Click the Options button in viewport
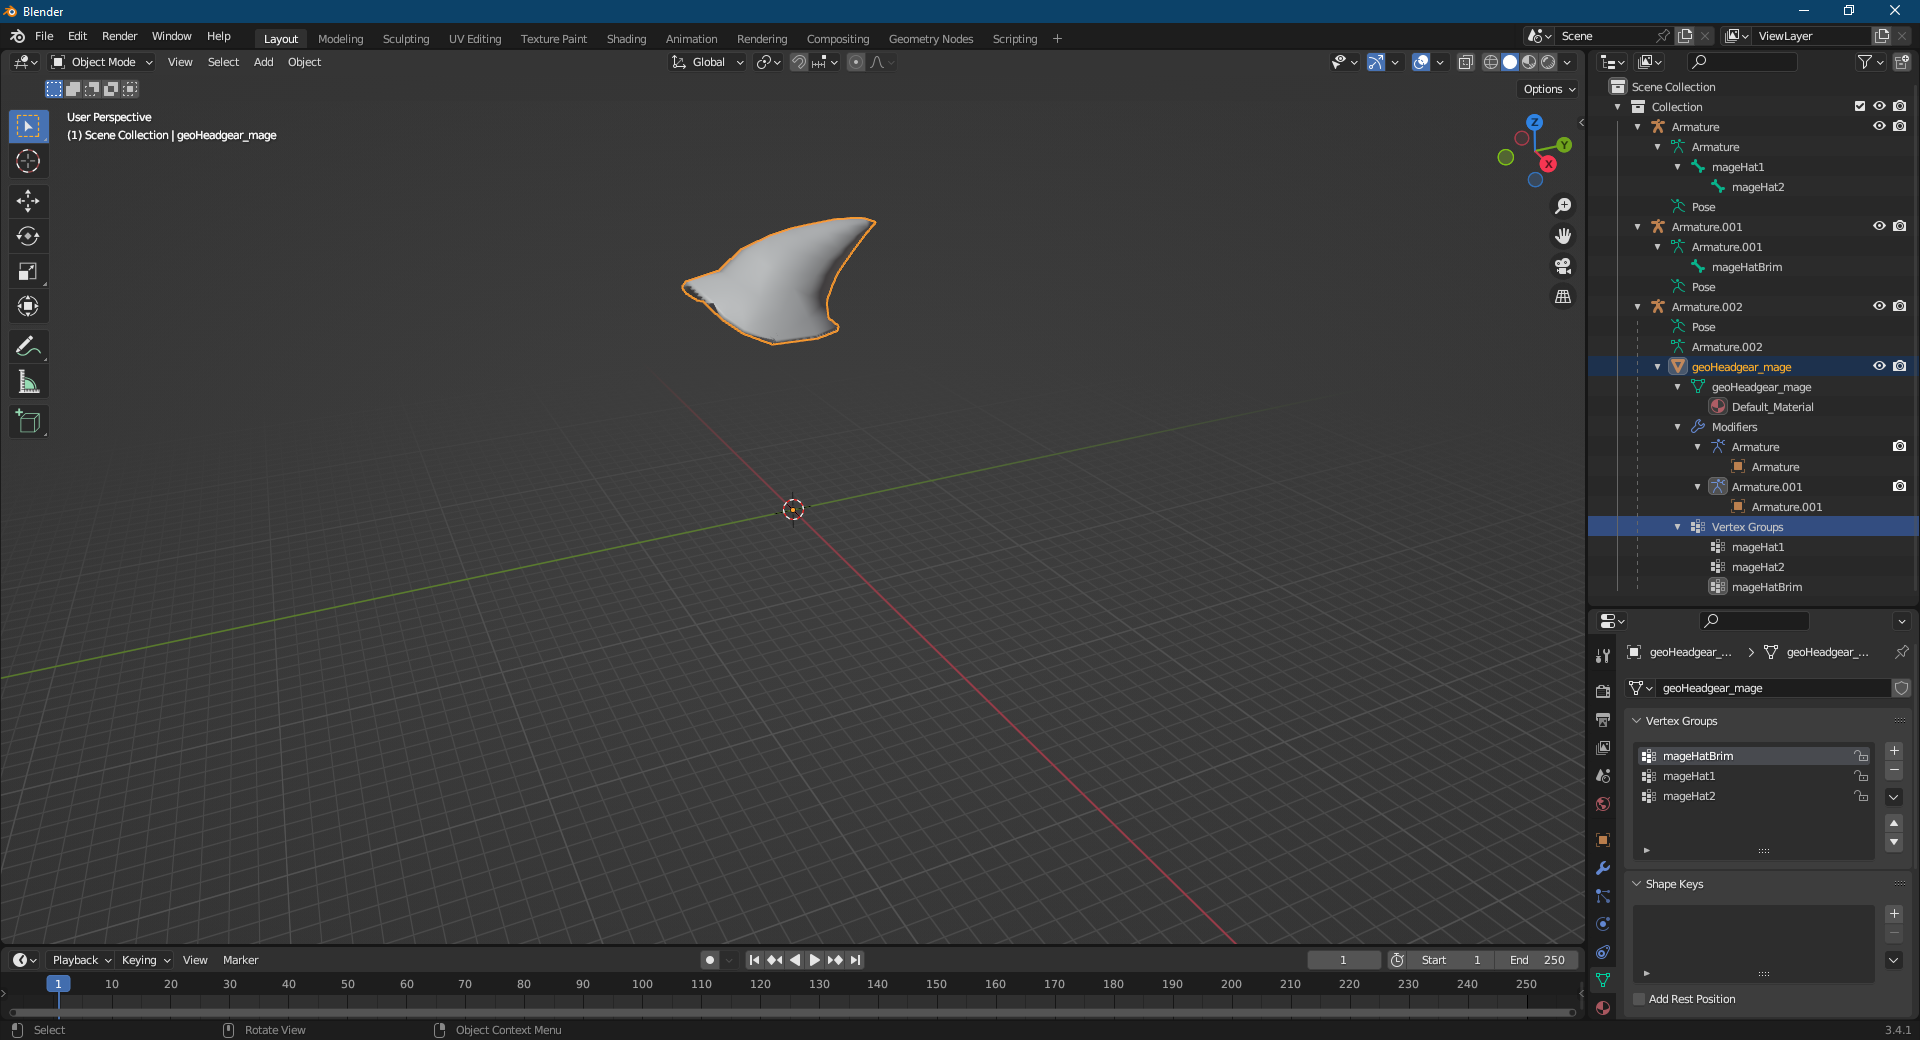The width and height of the screenshot is (1920, 1040). (1548, 89)
